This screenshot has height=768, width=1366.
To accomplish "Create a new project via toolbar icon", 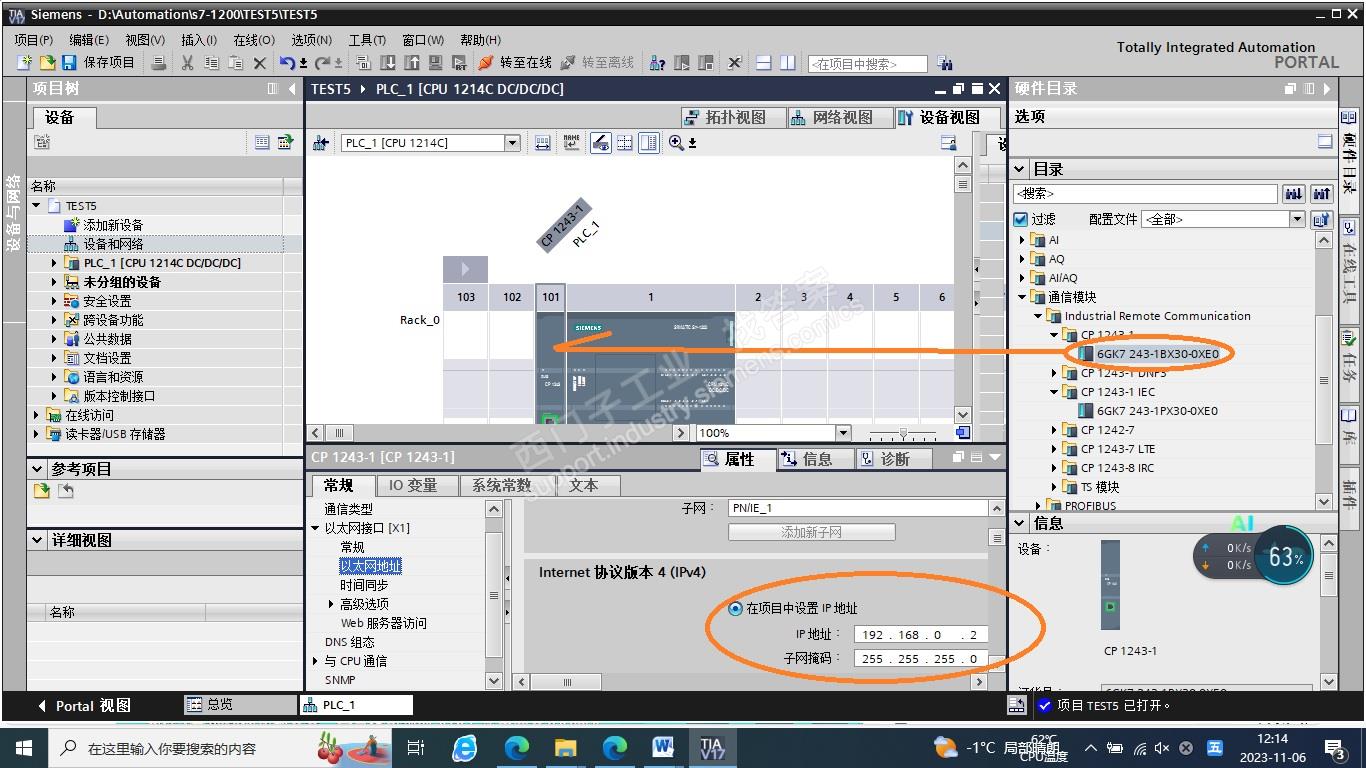I will pyautogui.click(x=25, y=63).
